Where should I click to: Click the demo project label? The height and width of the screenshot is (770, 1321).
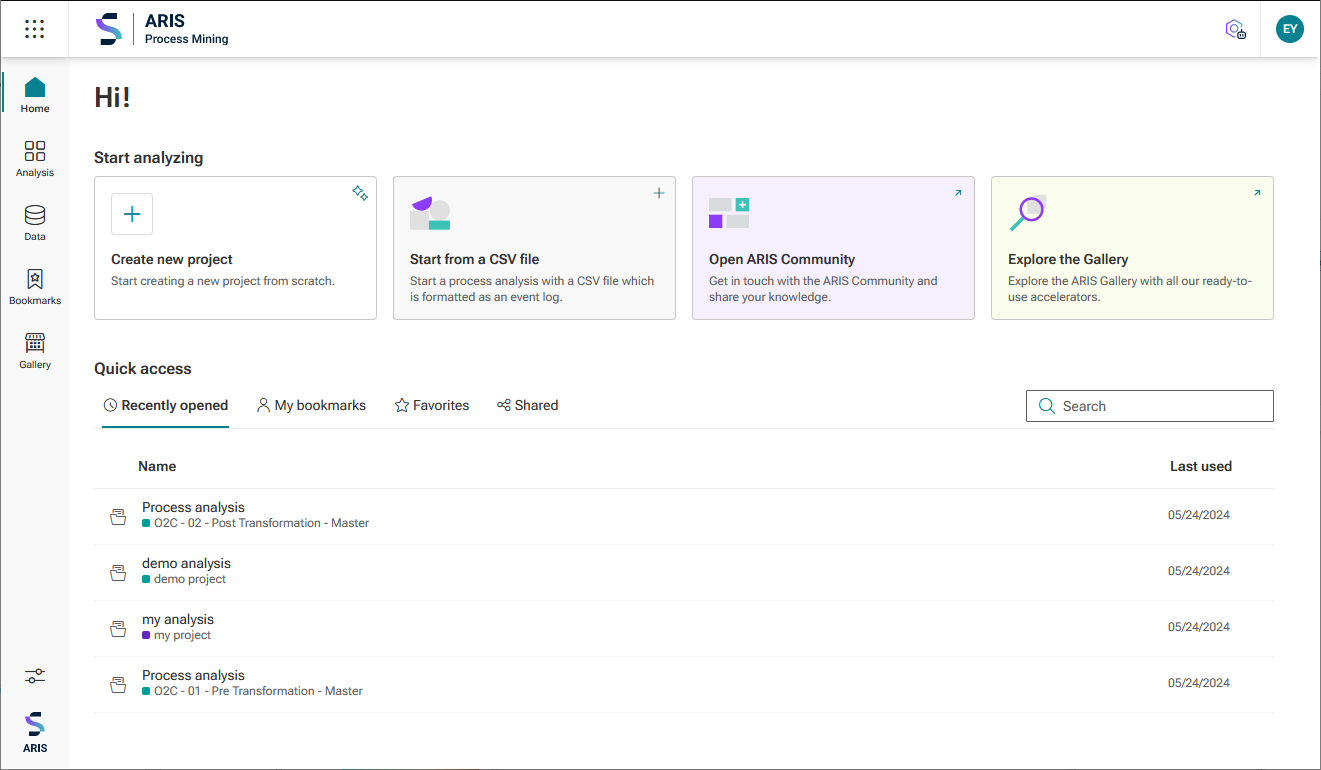pyautogui.click(x=190, y=579)
